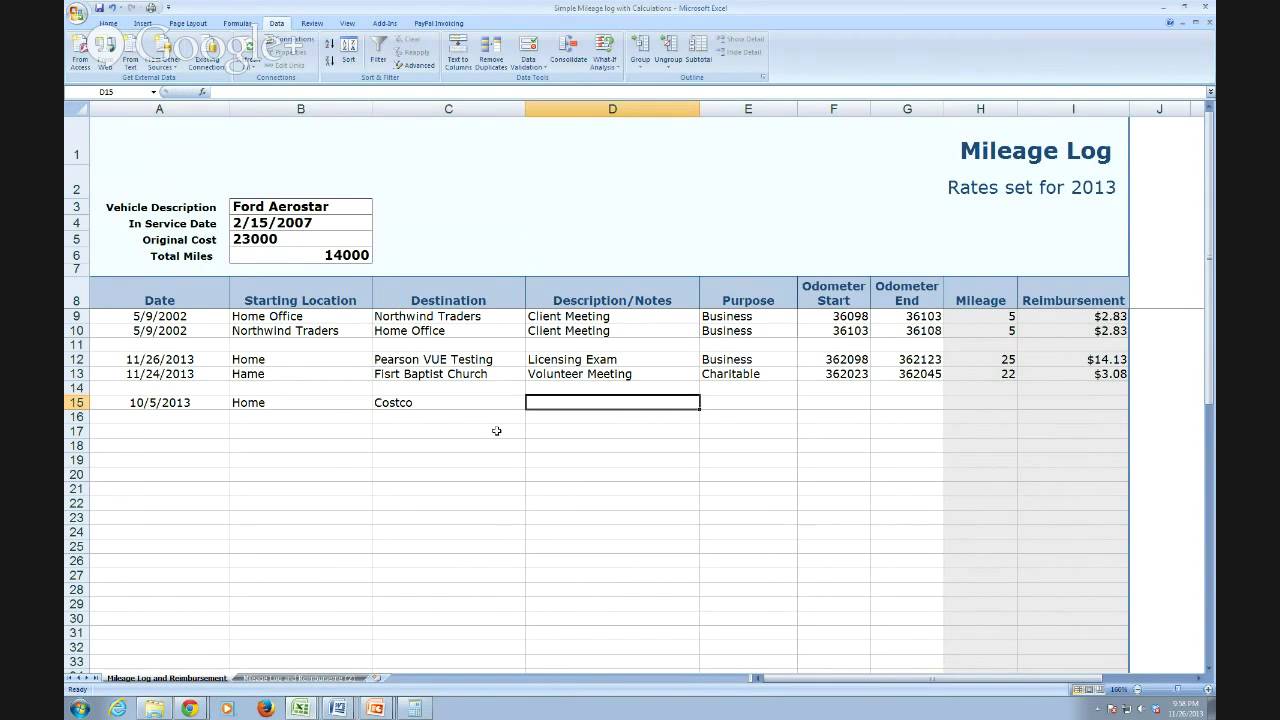Launch Text to Columns
The image size is (1280, 720).
click(458, 53)
